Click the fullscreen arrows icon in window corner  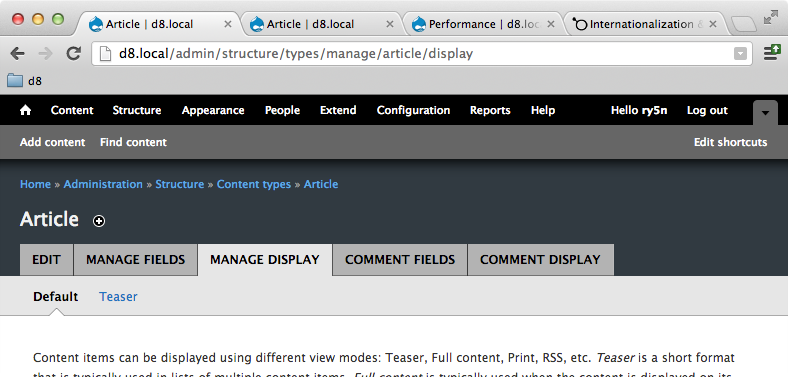[x=770, y=18]
